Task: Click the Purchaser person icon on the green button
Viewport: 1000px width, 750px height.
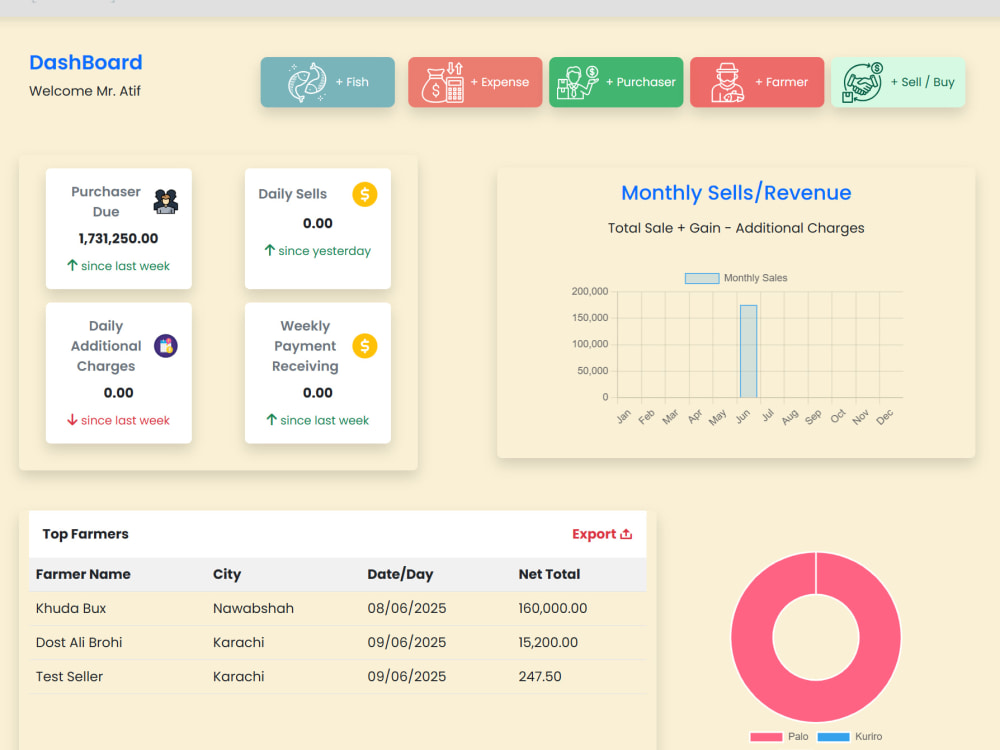Action: (x=578, y=82)
